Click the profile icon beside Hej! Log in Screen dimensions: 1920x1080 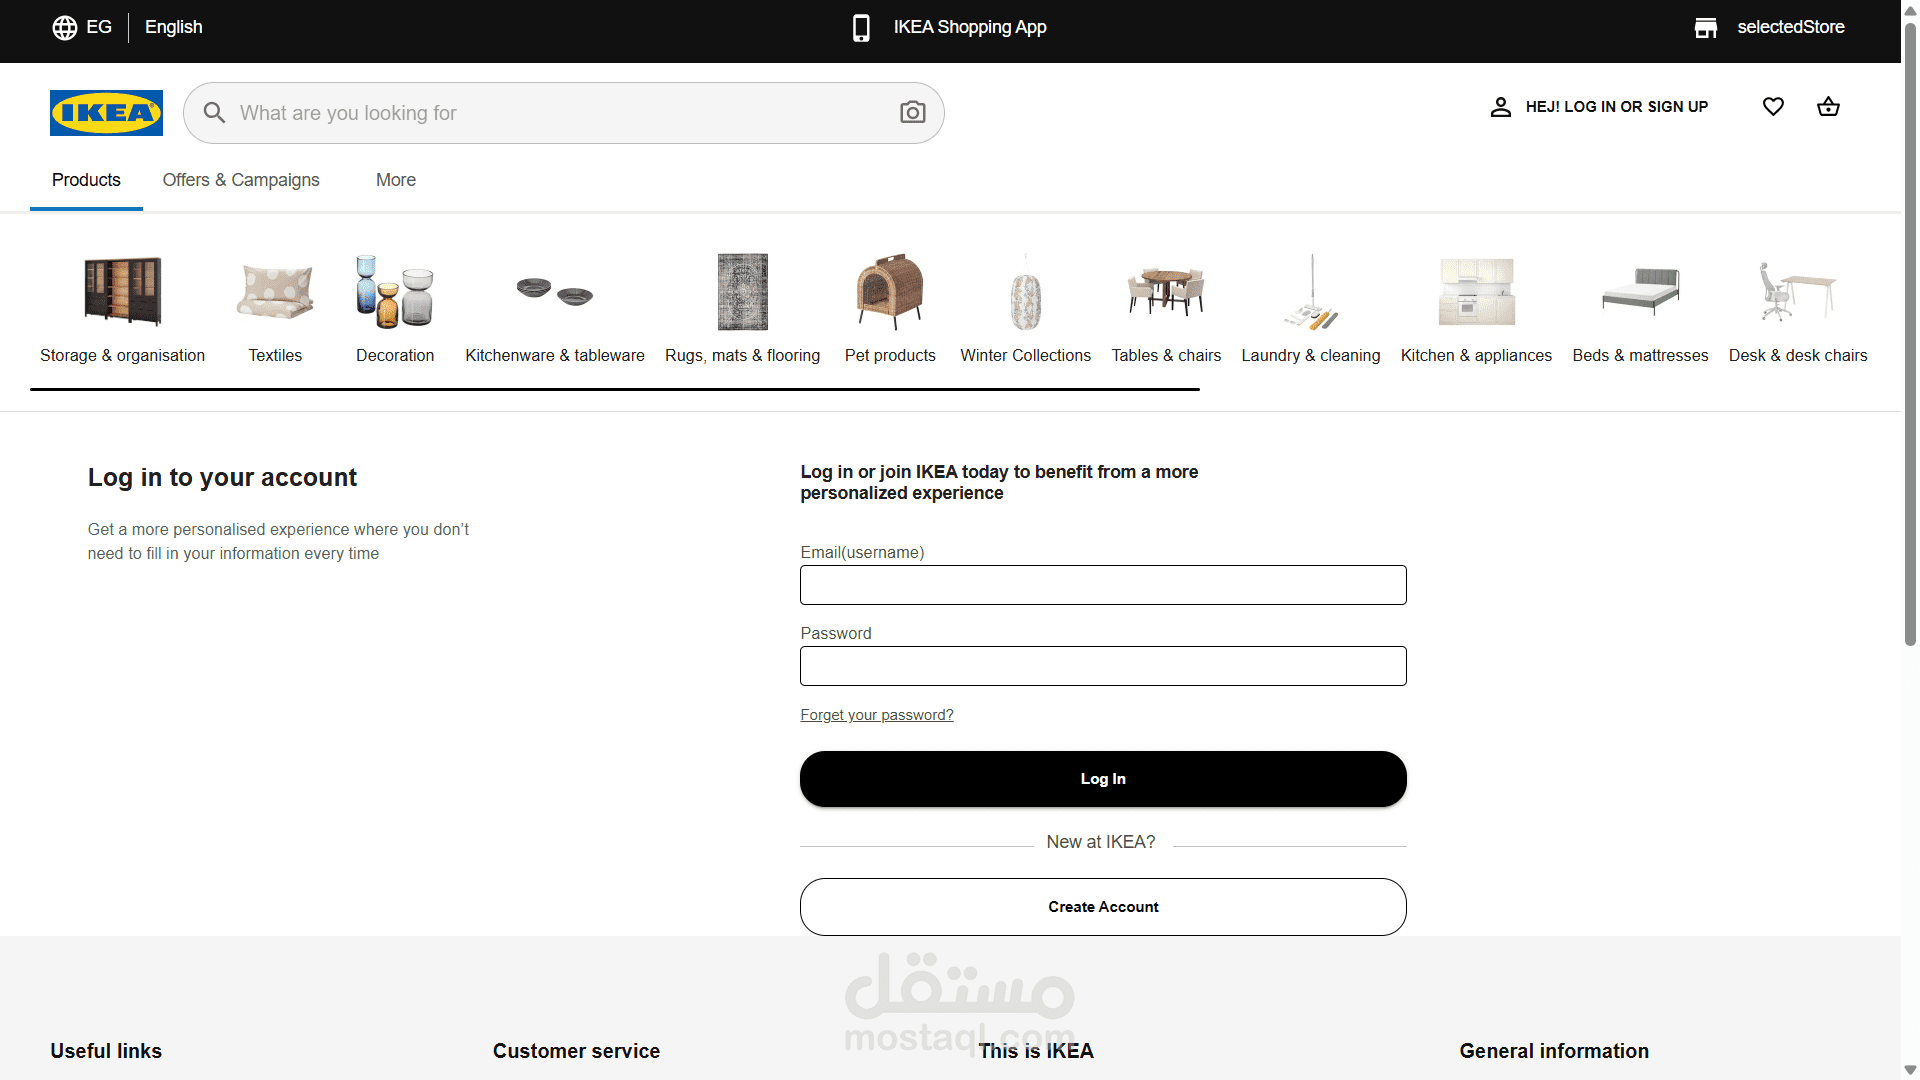1500,107
